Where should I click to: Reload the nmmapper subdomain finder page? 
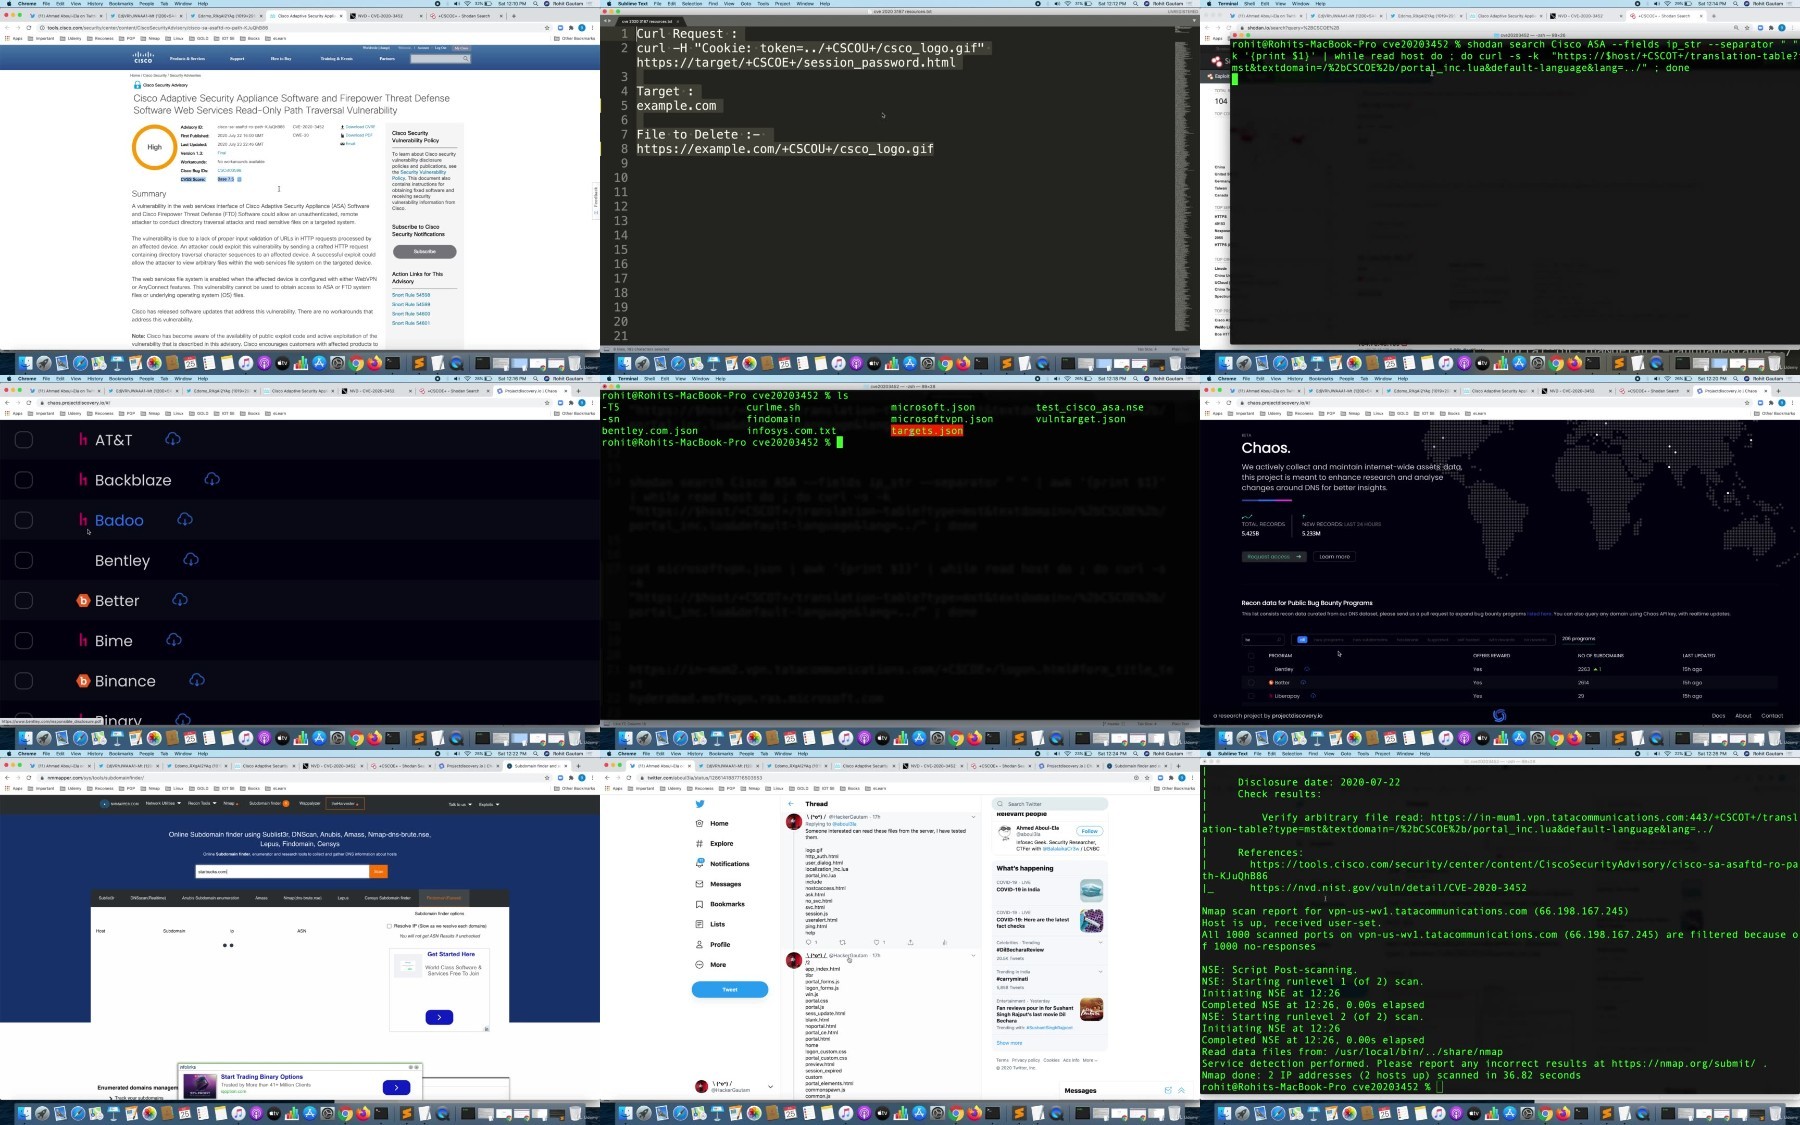click(28, 777)
